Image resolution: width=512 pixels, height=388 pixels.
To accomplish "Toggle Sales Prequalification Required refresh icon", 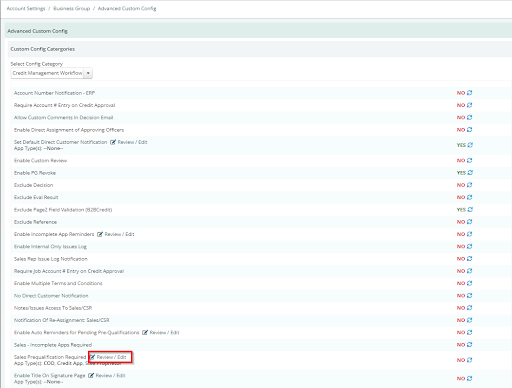I will click(469, 360).
